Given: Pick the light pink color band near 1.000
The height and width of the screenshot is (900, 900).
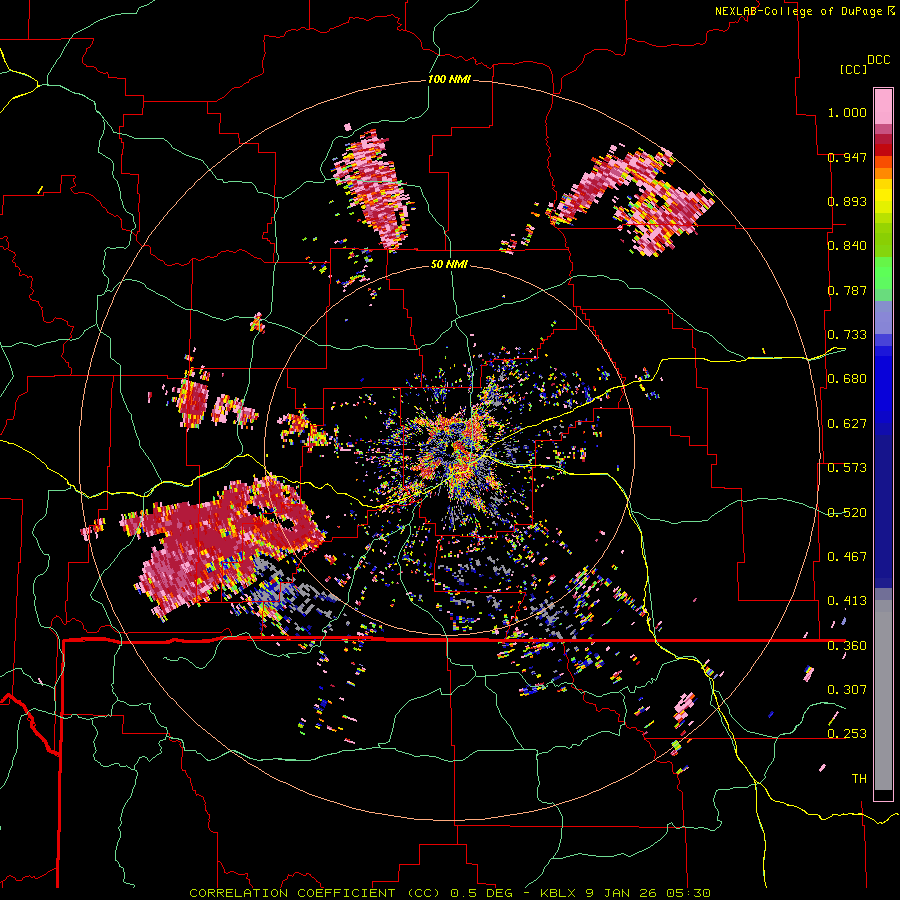Looking at the screenshot, I should click(x=883, y=107).
